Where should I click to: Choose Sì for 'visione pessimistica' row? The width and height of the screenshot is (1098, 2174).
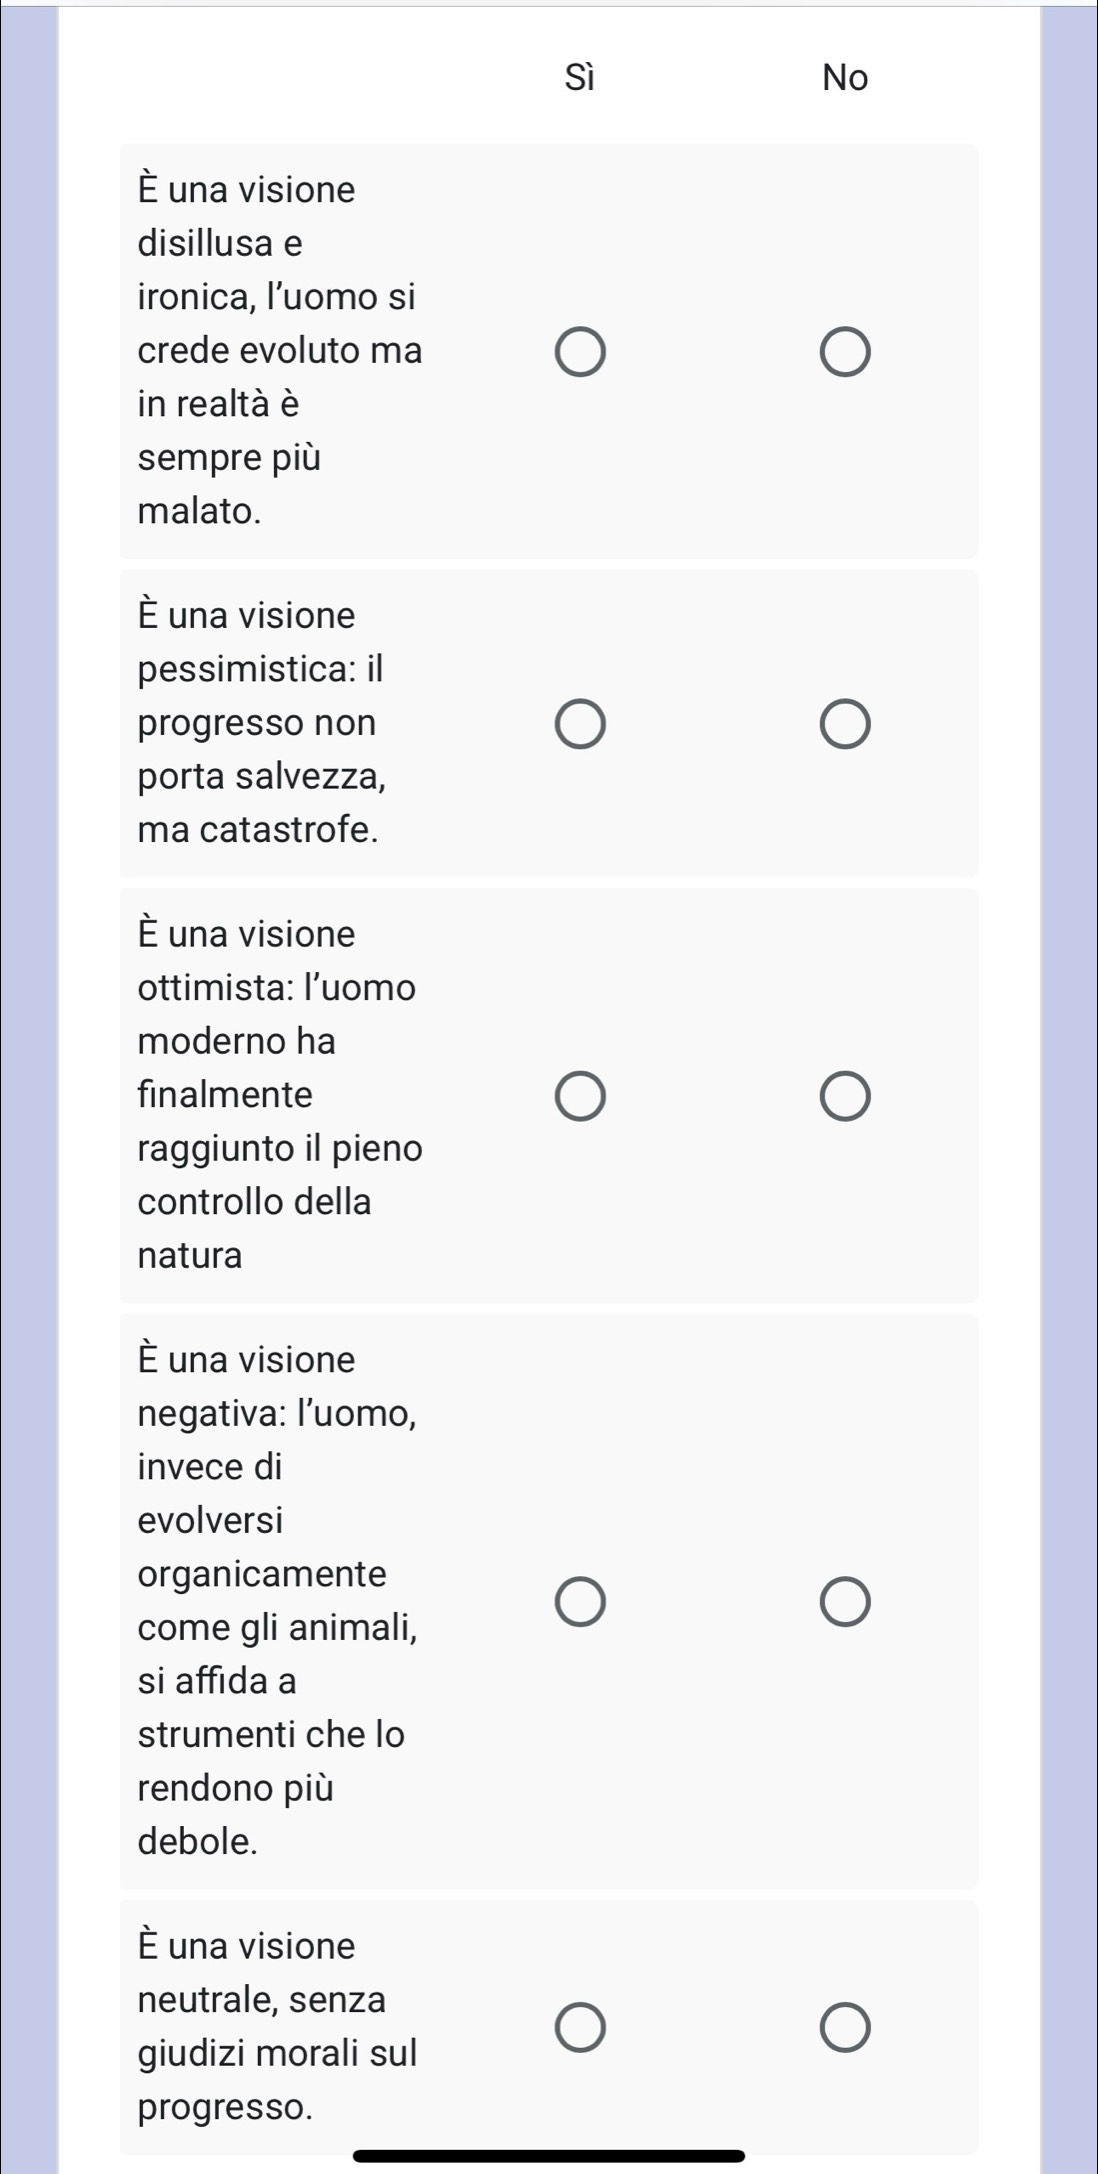(x=580, y=724)
